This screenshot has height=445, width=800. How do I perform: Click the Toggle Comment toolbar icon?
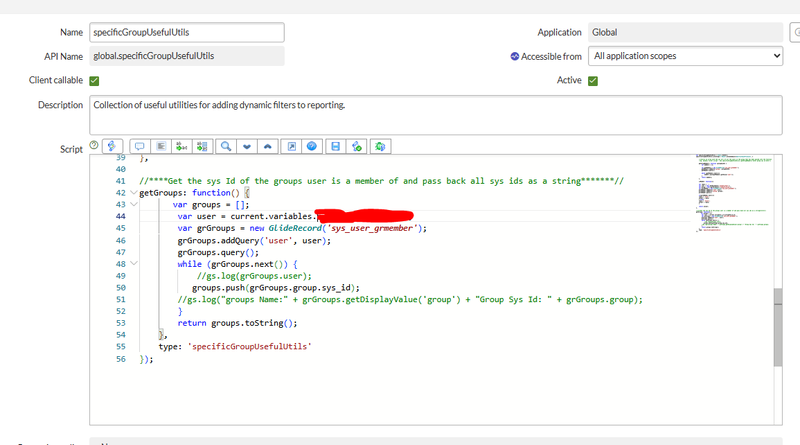click(x=139, y=146)
